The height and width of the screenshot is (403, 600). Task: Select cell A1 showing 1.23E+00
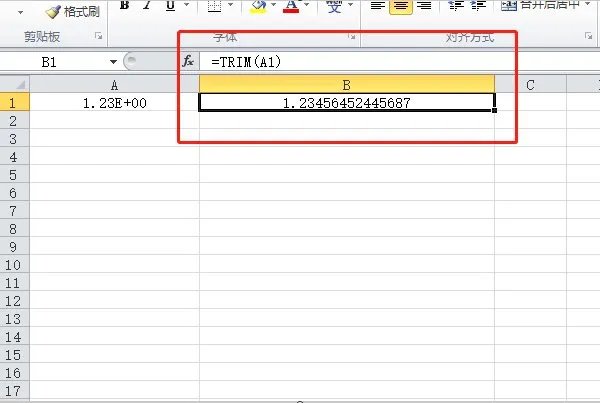[x=114, y=102]
